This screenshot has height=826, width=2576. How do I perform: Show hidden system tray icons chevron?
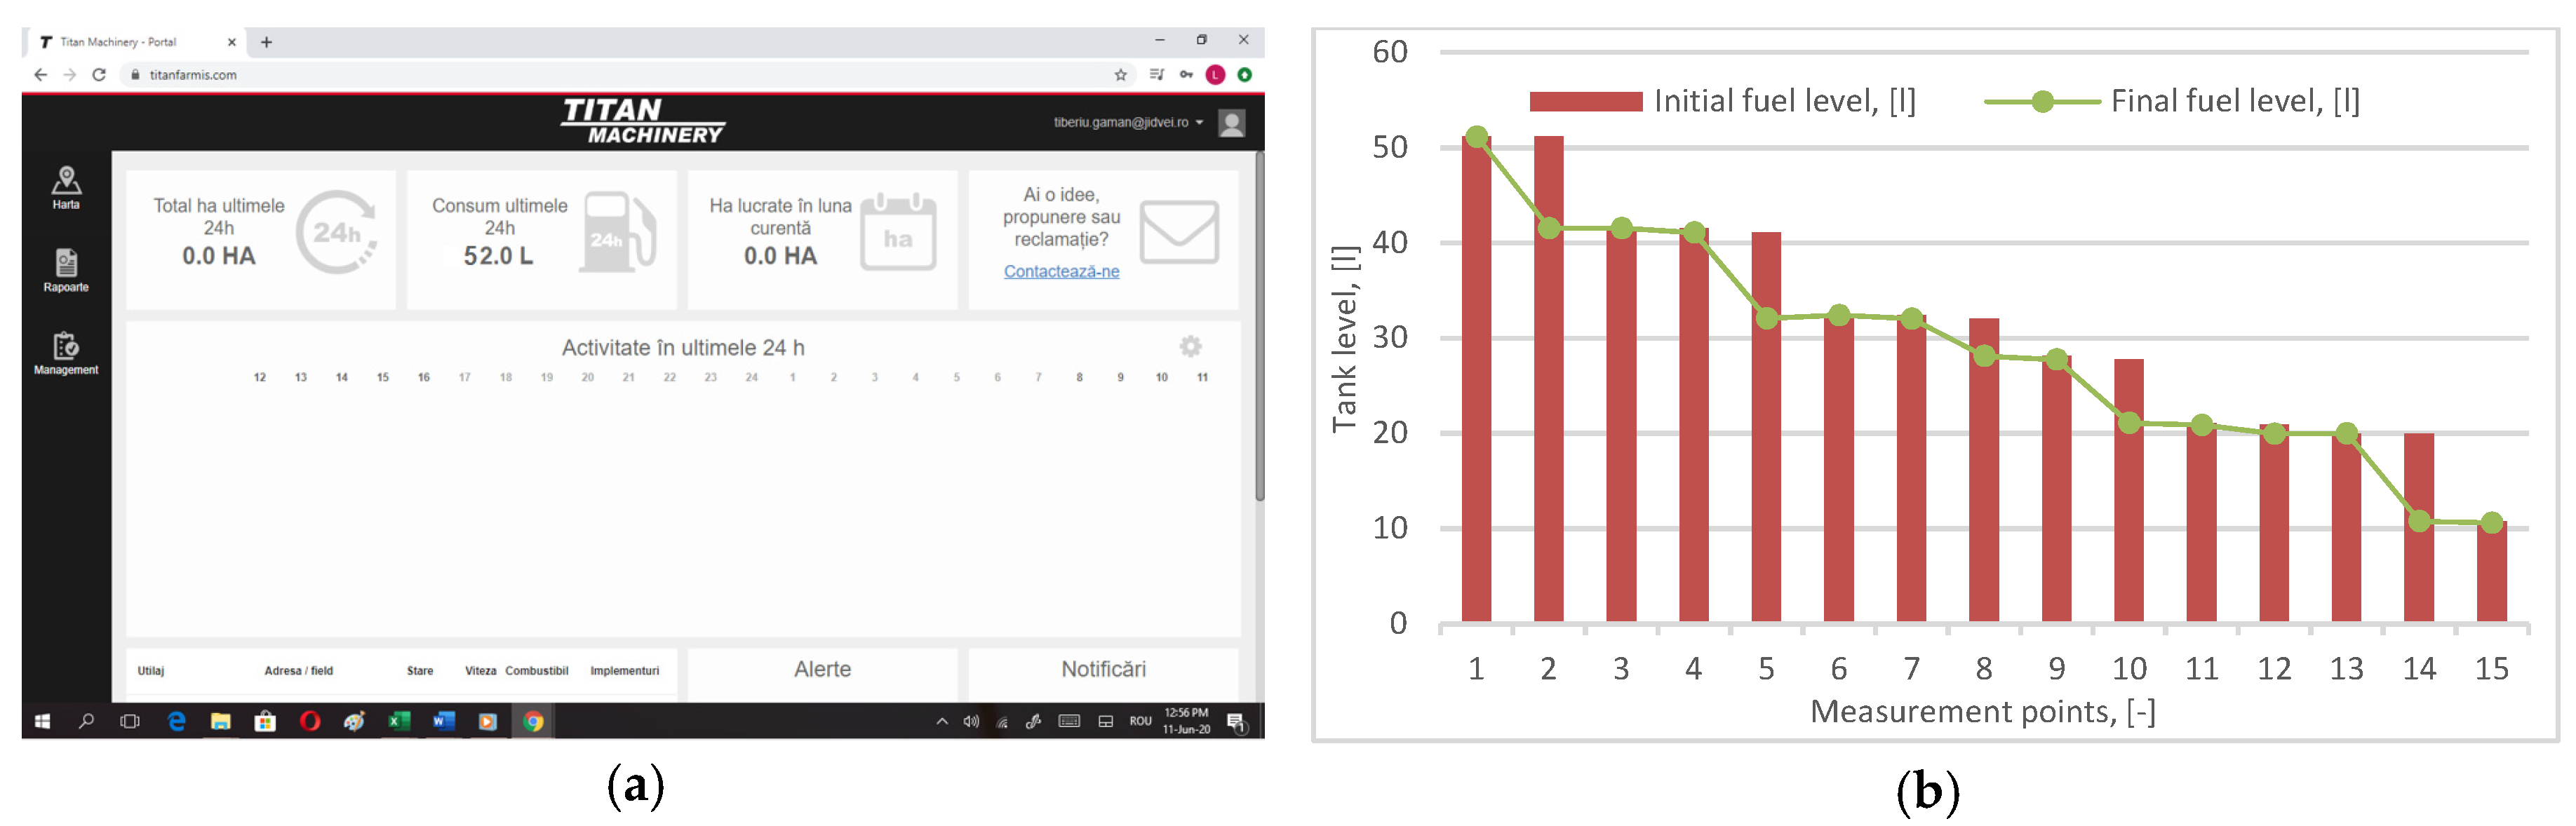(941, 721)
